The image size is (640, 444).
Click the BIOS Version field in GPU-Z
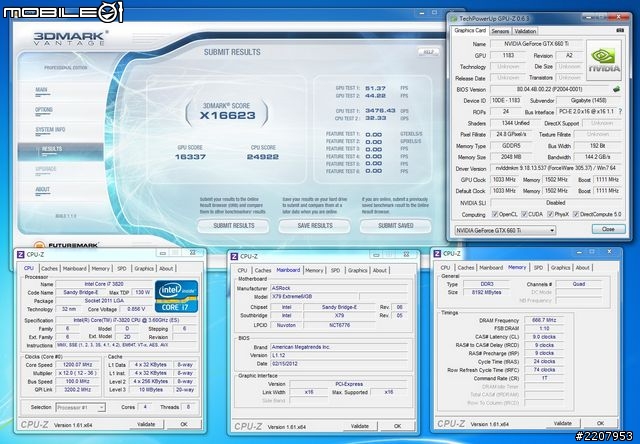550,89
